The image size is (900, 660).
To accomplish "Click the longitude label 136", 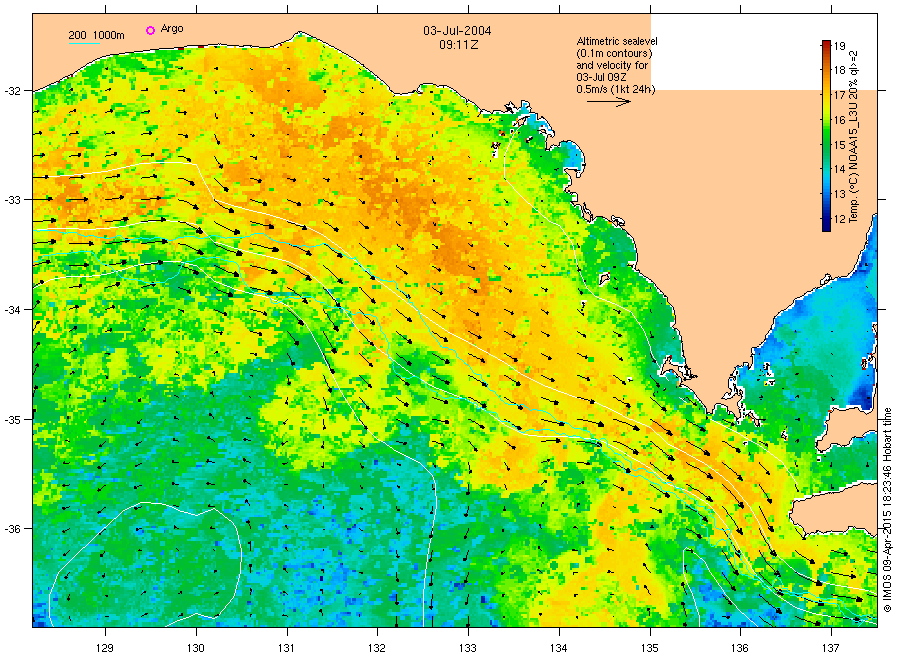I will (739, 649).
